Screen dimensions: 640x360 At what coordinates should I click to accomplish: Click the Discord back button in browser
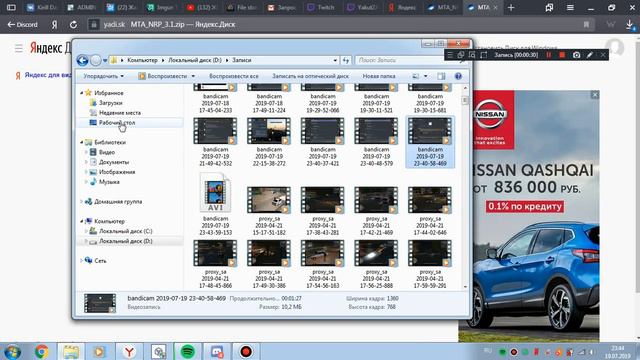(x=22, y=25)
